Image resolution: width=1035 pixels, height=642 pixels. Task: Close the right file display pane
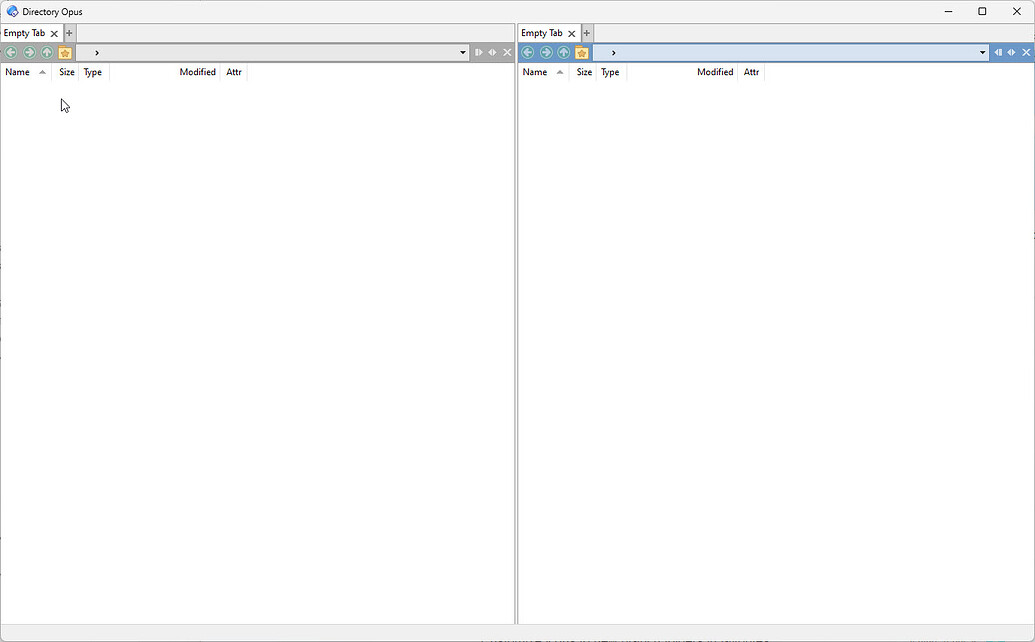(x=1026, y=52)
